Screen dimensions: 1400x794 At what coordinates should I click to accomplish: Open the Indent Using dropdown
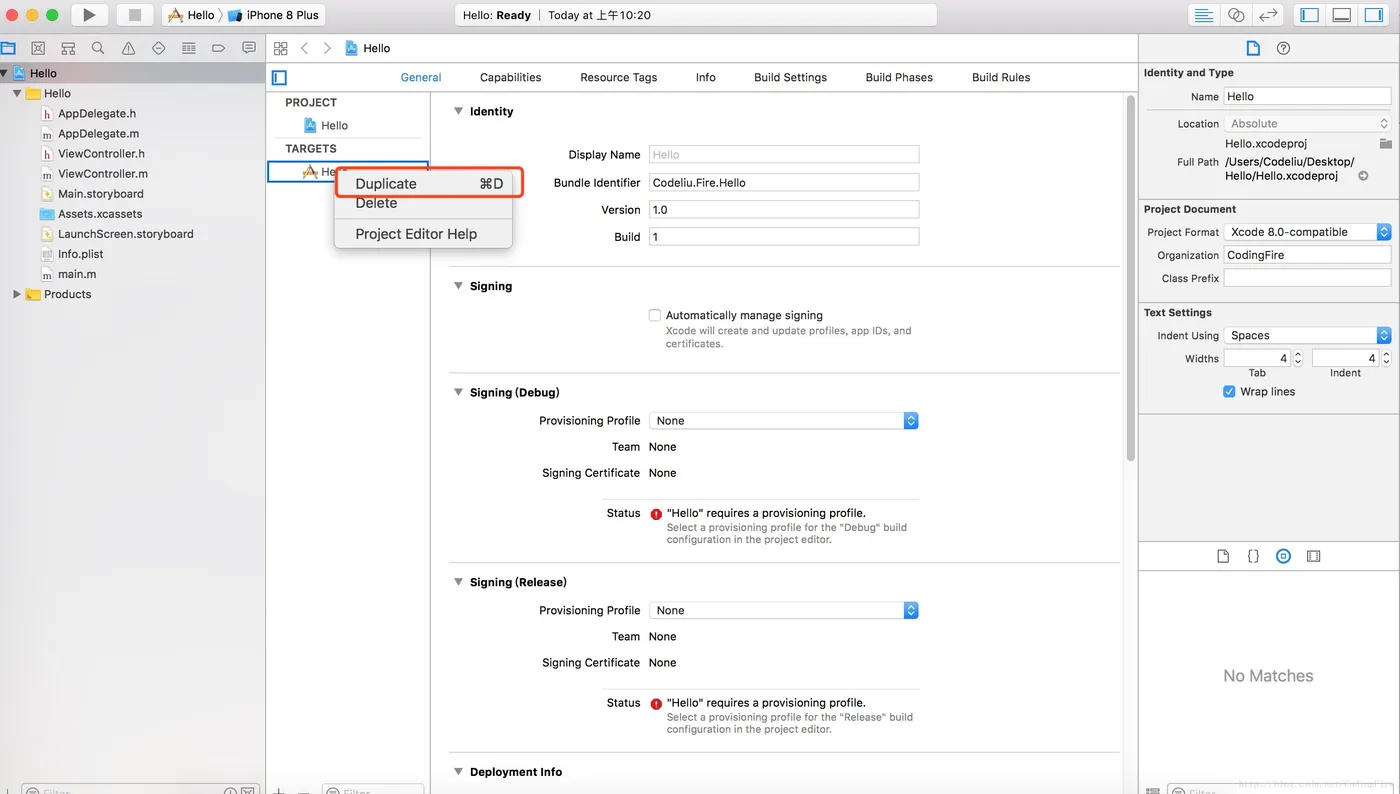click(1307, 336)
